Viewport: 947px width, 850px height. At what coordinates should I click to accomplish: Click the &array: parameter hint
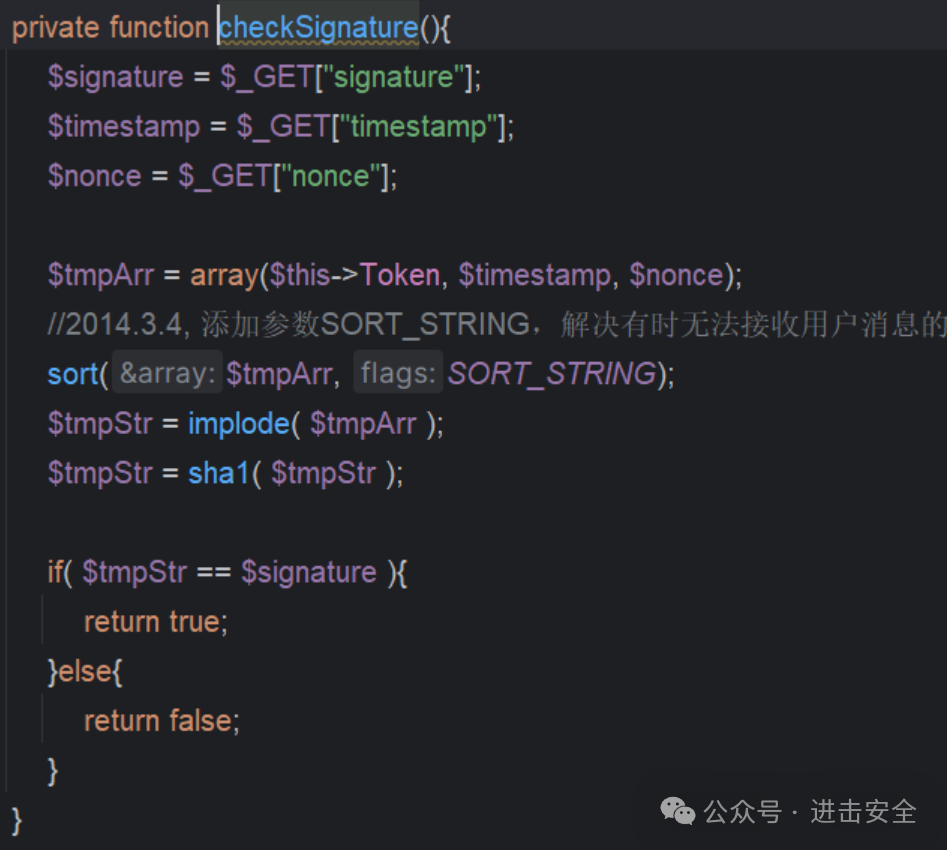[x=167, y=373]
